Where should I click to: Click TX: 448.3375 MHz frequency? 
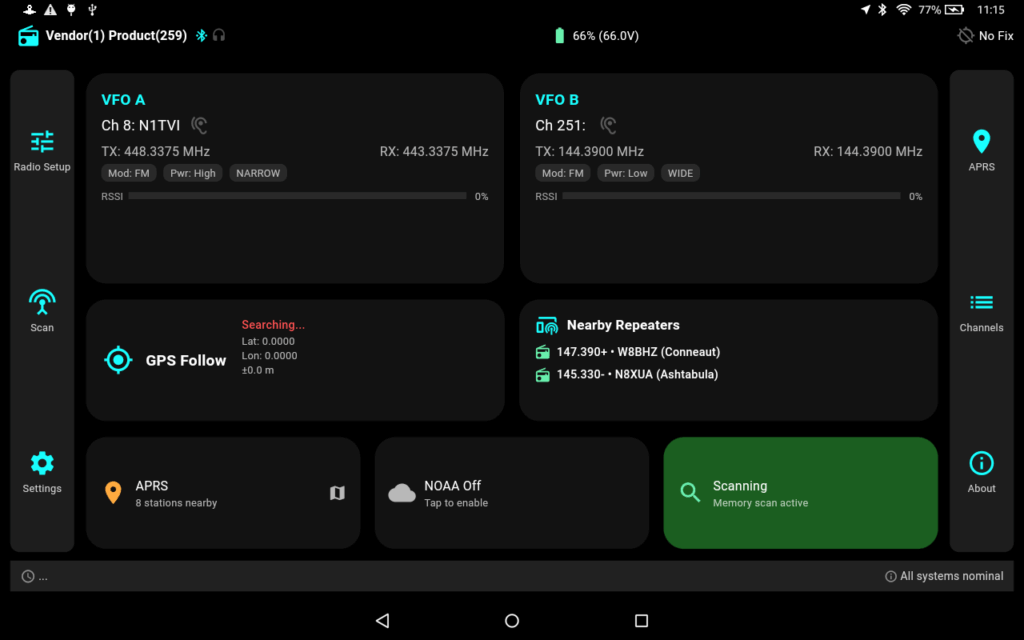(155, 152)
